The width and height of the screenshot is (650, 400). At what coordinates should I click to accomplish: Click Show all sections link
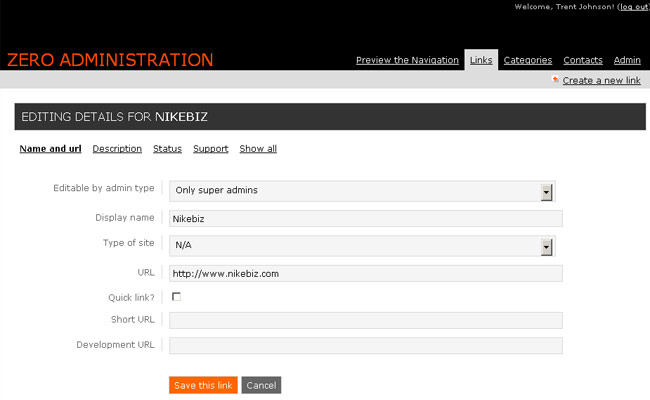pos(258,149)
